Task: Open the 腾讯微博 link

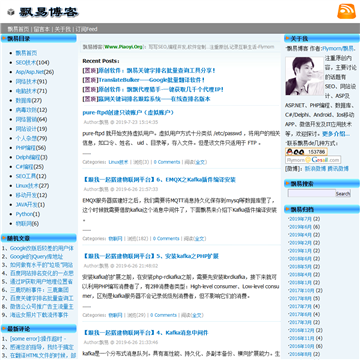Action: pos(338,169)
